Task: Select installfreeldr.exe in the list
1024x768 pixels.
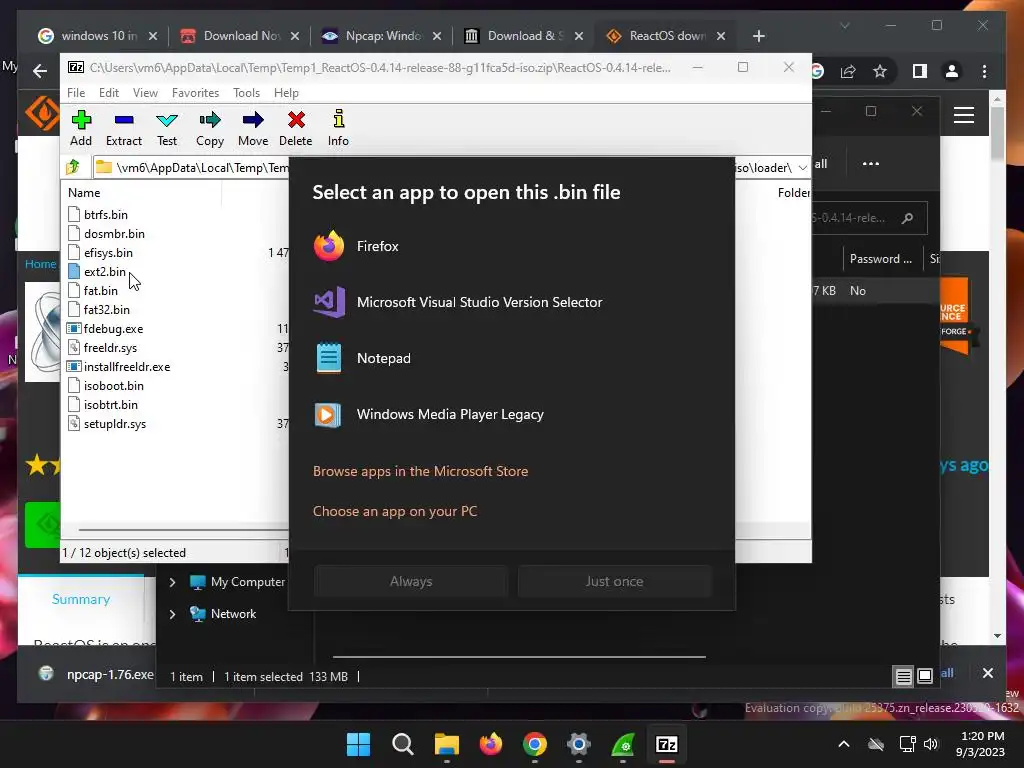Action: [x=119, y=366]
